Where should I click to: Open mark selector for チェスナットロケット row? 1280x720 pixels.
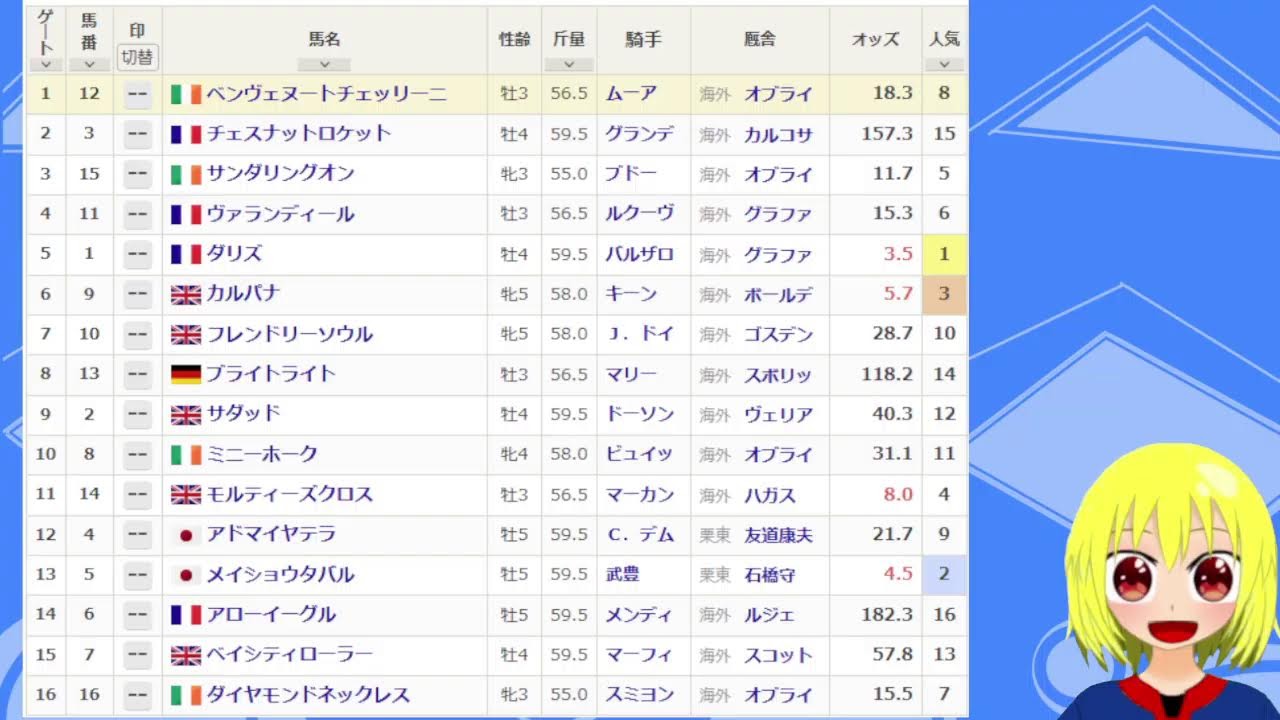(137, 134)
